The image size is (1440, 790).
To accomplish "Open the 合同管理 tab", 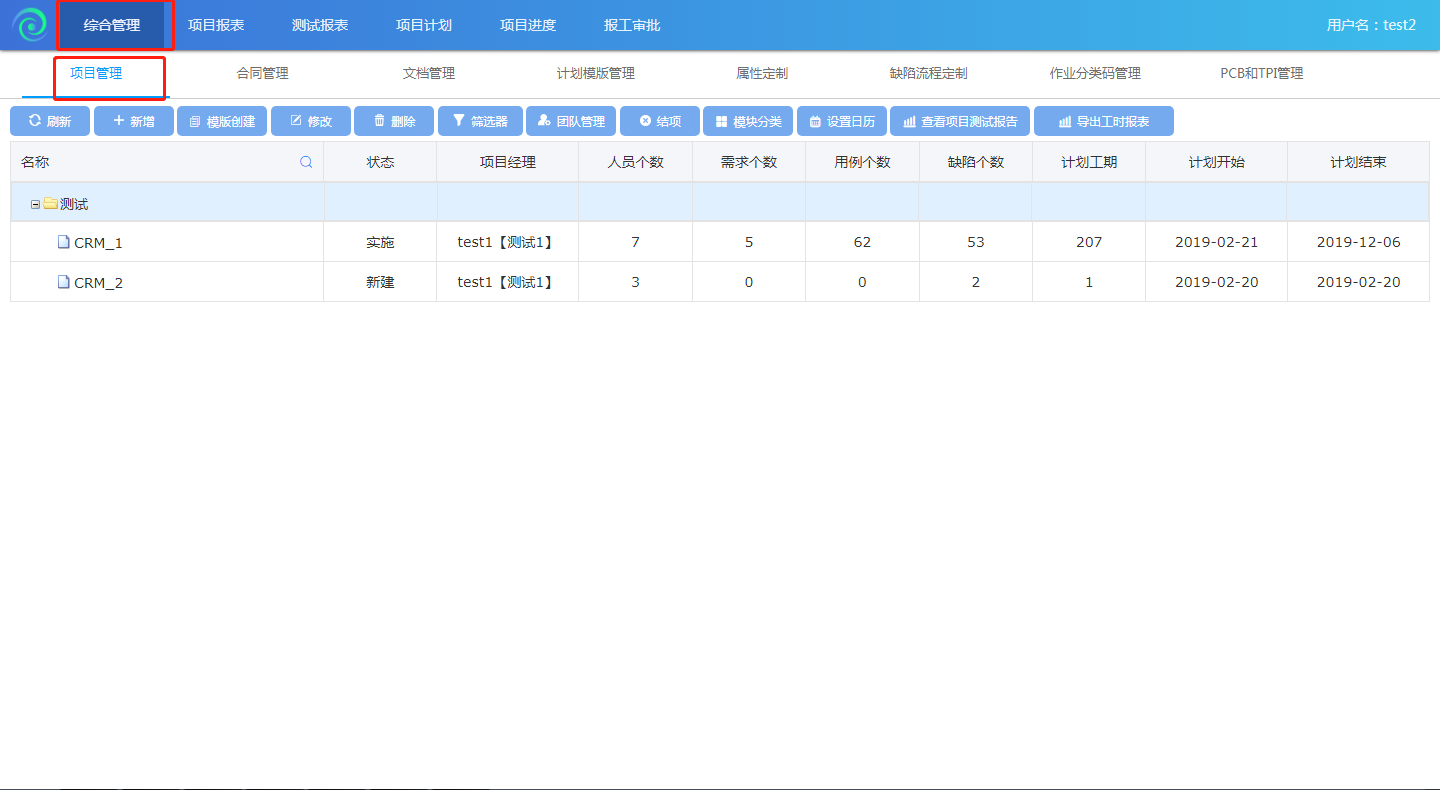I will pyautogui.click(x=262, y=73).
